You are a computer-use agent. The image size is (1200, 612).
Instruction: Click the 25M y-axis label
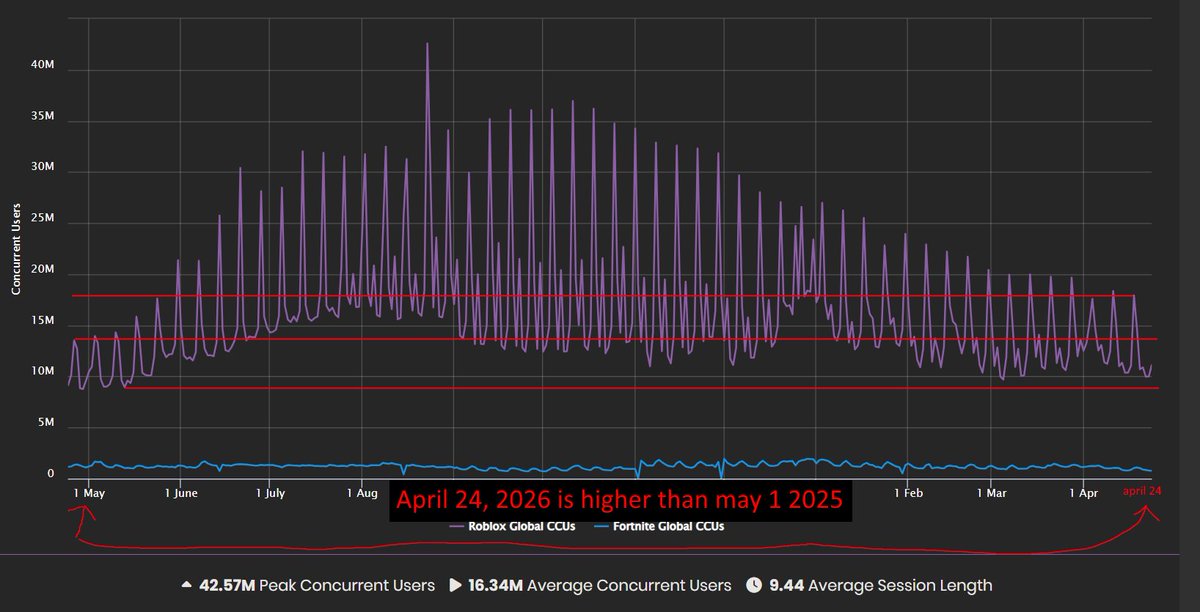pos(43,218)
